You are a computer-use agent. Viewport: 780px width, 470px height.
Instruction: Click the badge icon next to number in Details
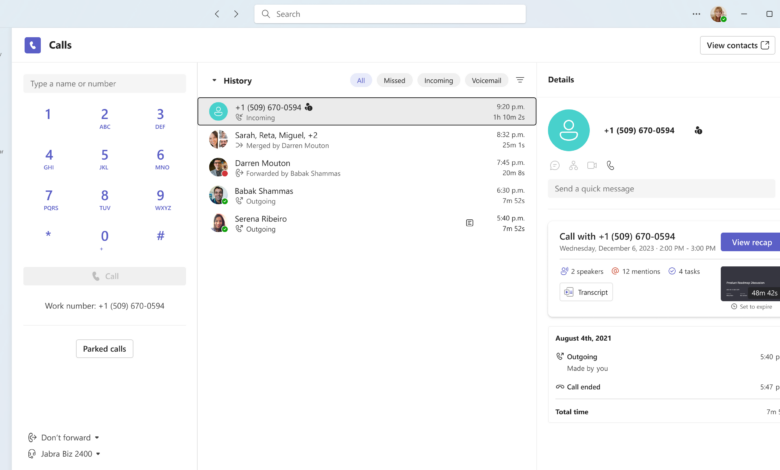(698, 130)
